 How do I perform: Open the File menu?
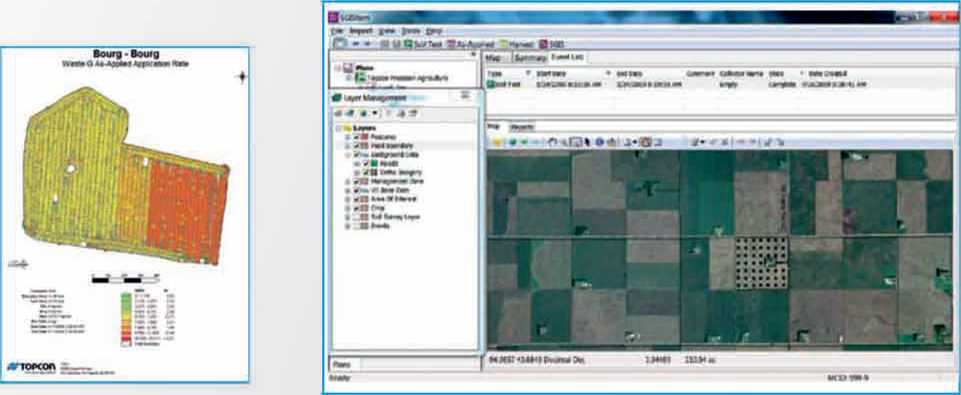pyautogui.click(x=336, y=31)
